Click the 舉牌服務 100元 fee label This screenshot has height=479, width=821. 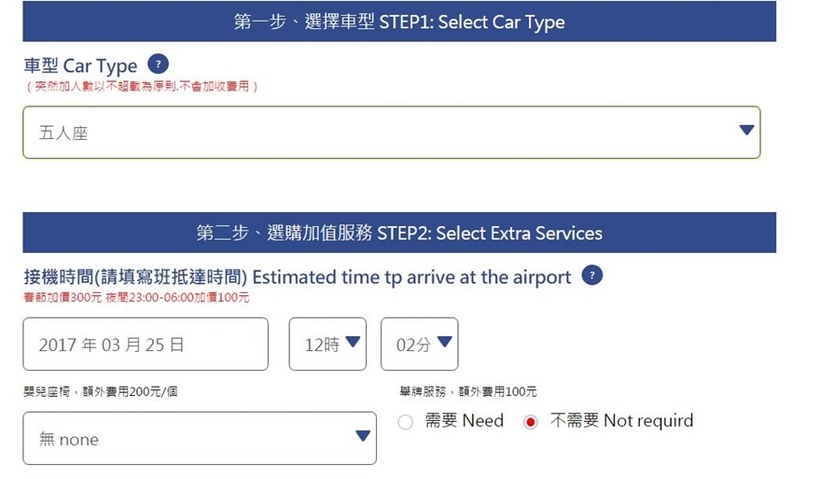[467, 391]
